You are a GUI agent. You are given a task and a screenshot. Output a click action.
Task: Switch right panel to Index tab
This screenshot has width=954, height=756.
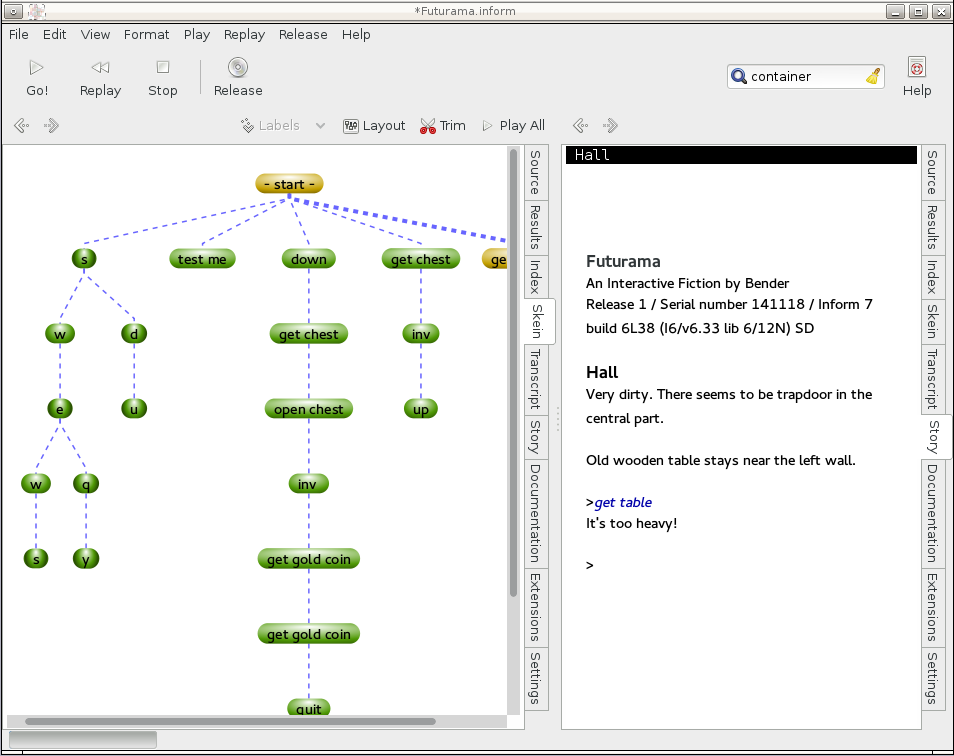point(933,277)
